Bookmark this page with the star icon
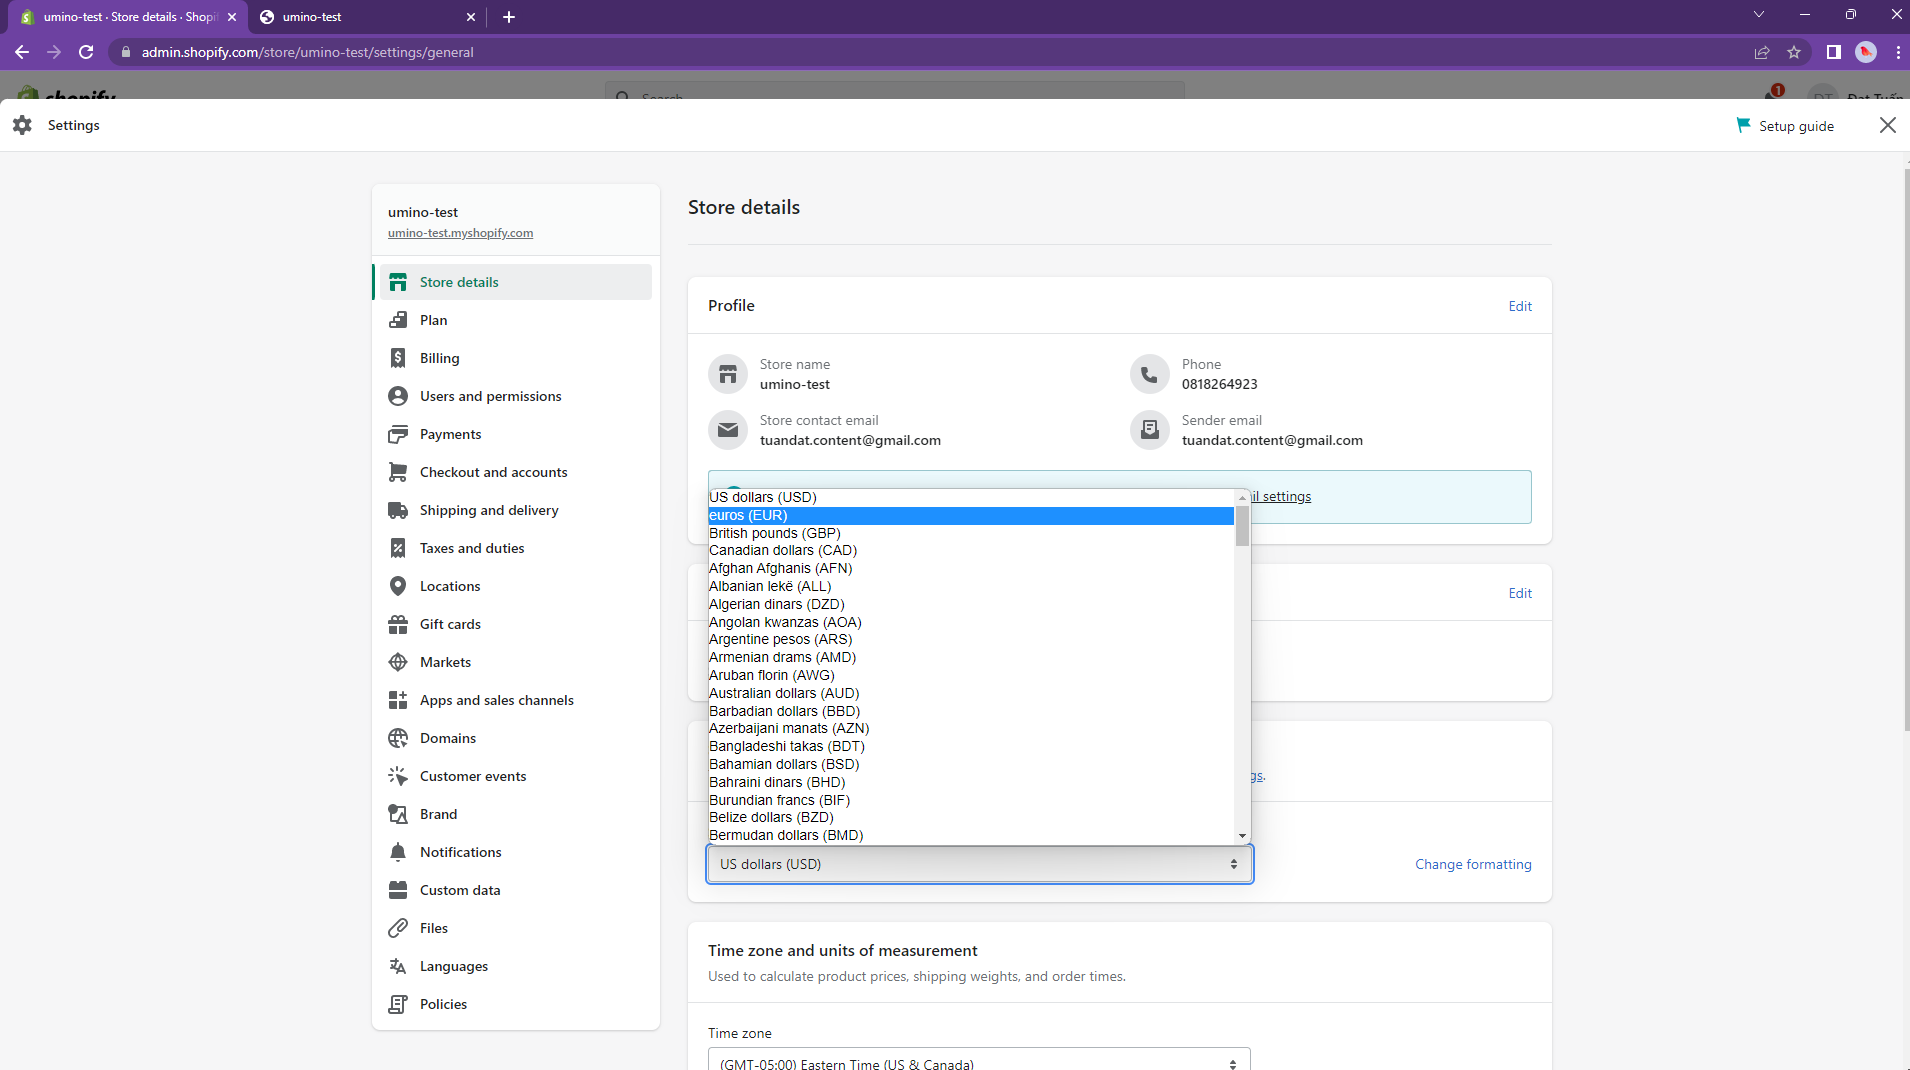The width and height of the screenshot is (1910, 1070). click(1794, 52)
